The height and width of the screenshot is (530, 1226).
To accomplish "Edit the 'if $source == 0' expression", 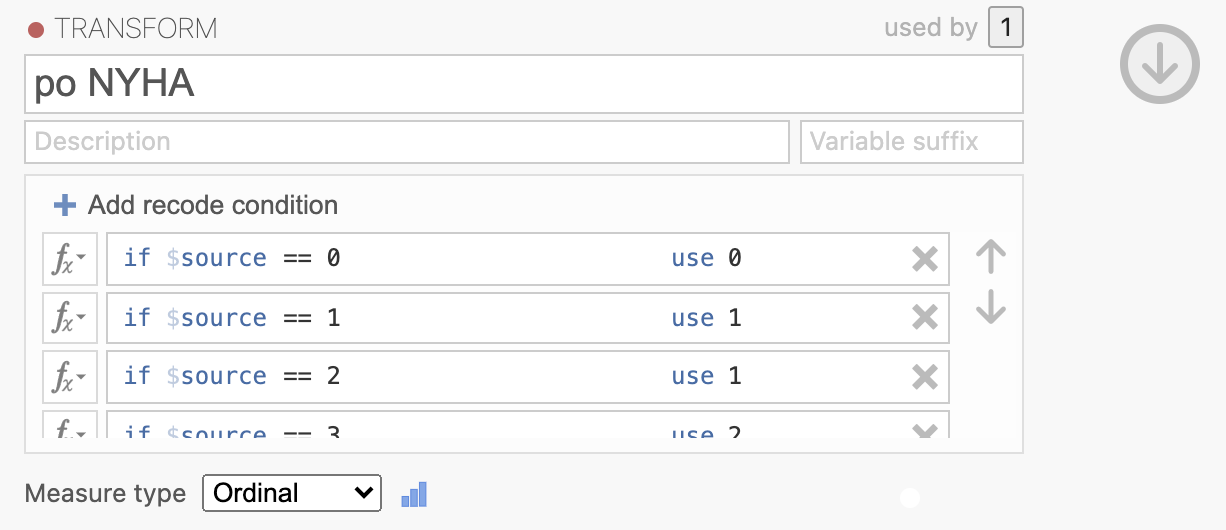I will click(232, 259).
